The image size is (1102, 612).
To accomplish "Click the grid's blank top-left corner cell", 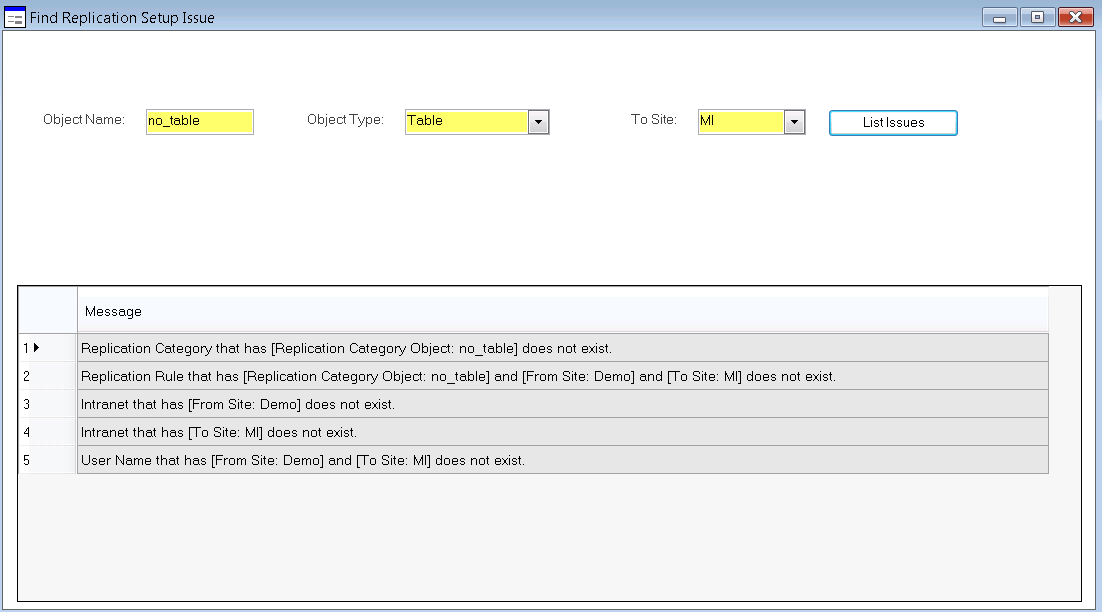I will point(47,312).
